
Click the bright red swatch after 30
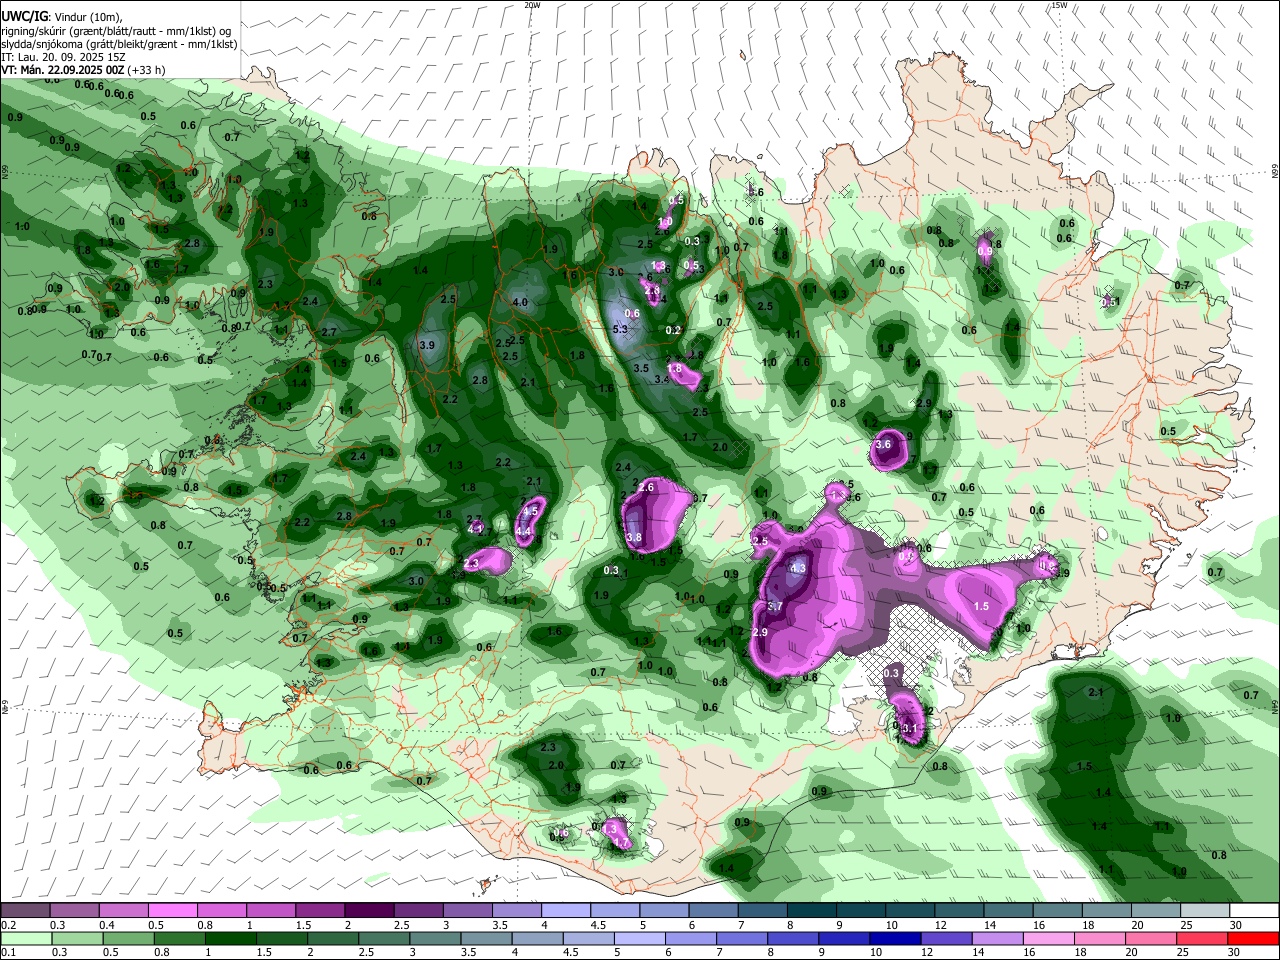[1253, 938]
